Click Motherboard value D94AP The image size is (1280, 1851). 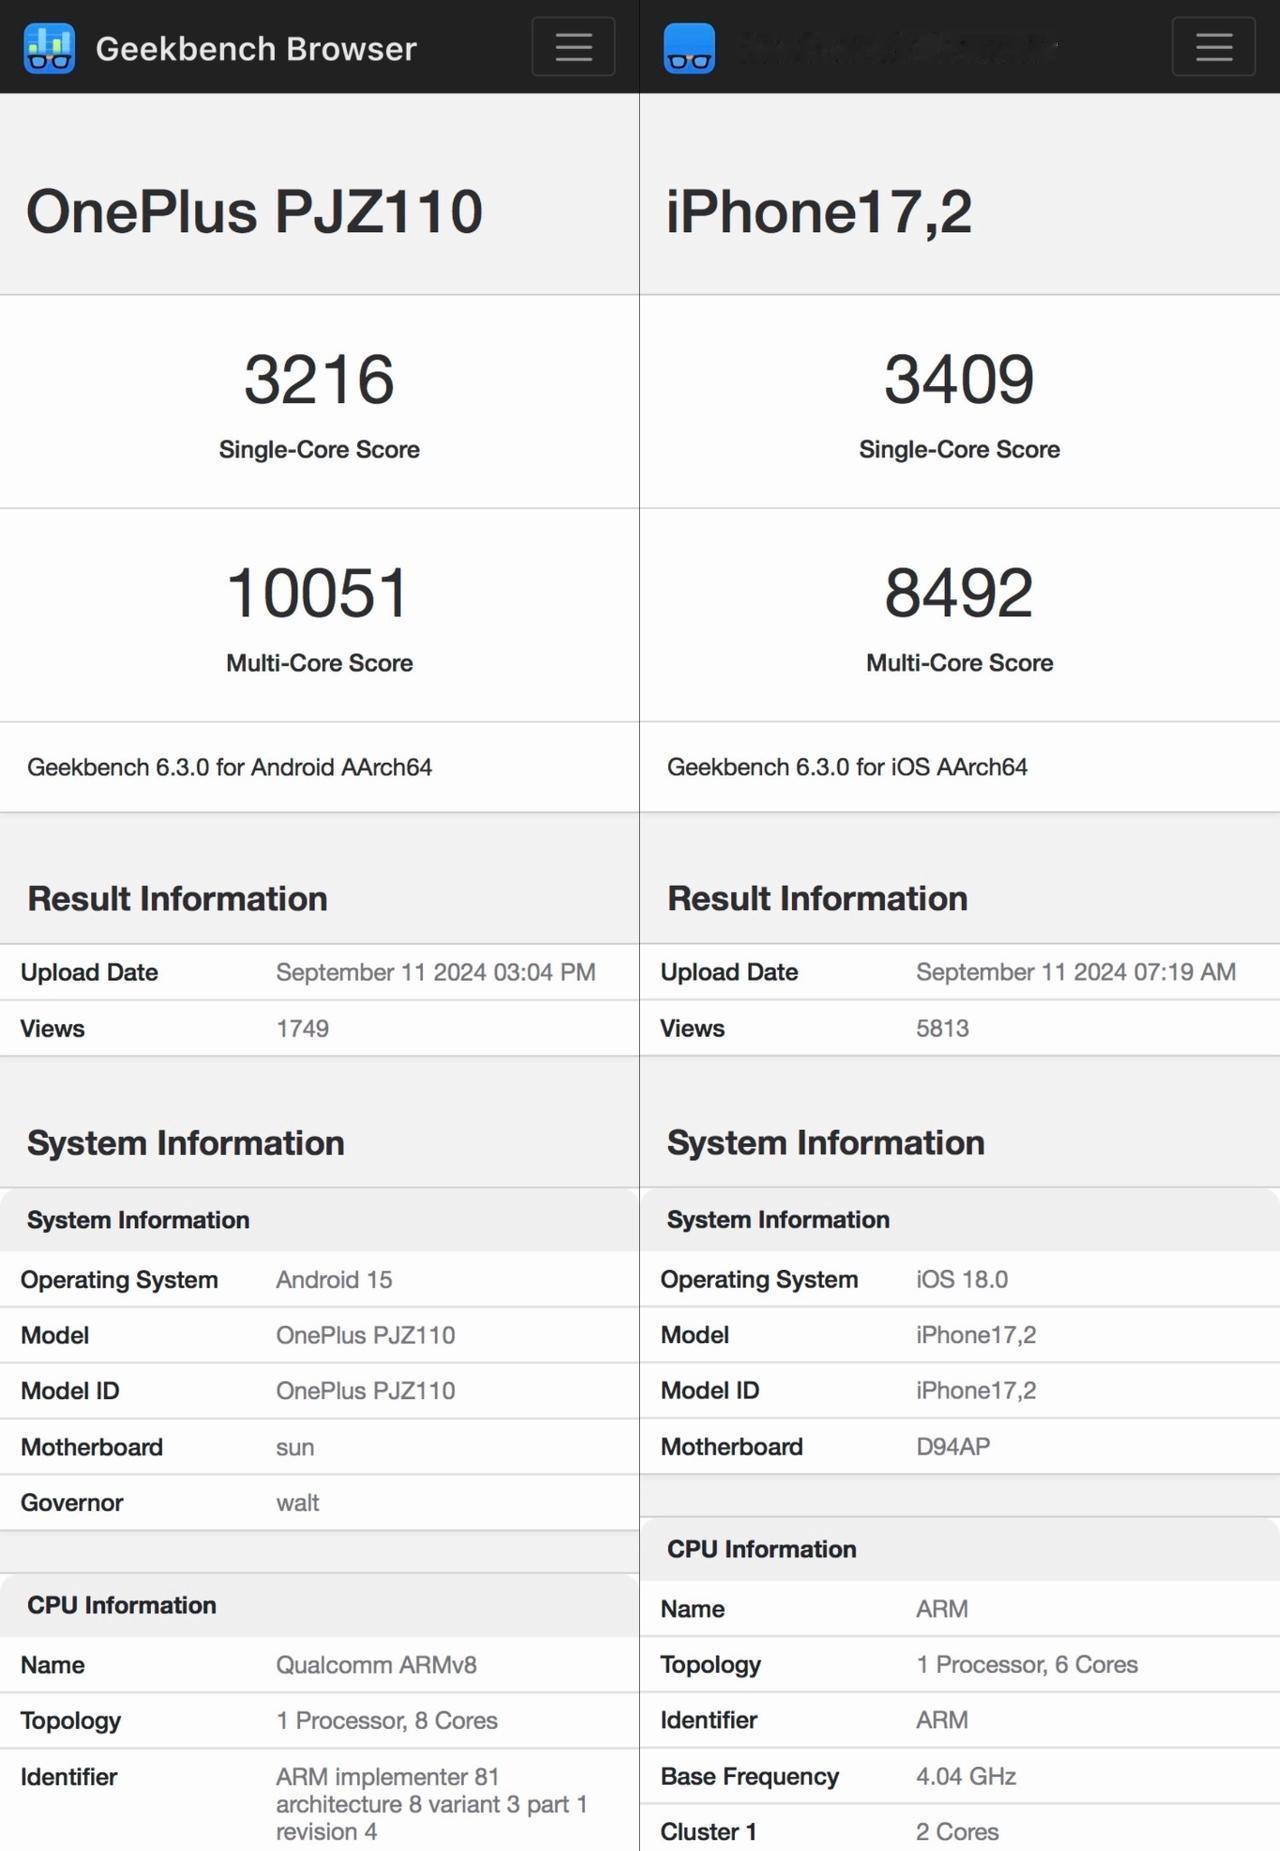[x=953, y=1446]
